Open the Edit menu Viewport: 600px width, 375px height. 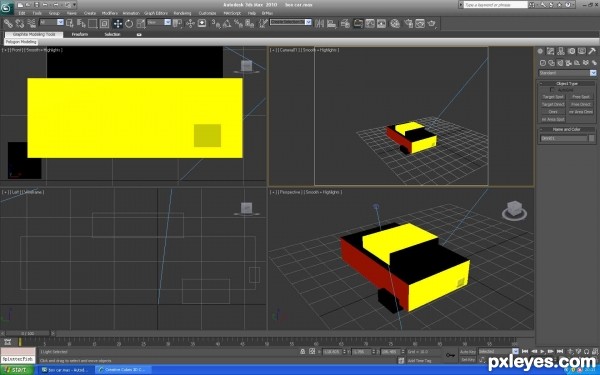tap(22, 13)
